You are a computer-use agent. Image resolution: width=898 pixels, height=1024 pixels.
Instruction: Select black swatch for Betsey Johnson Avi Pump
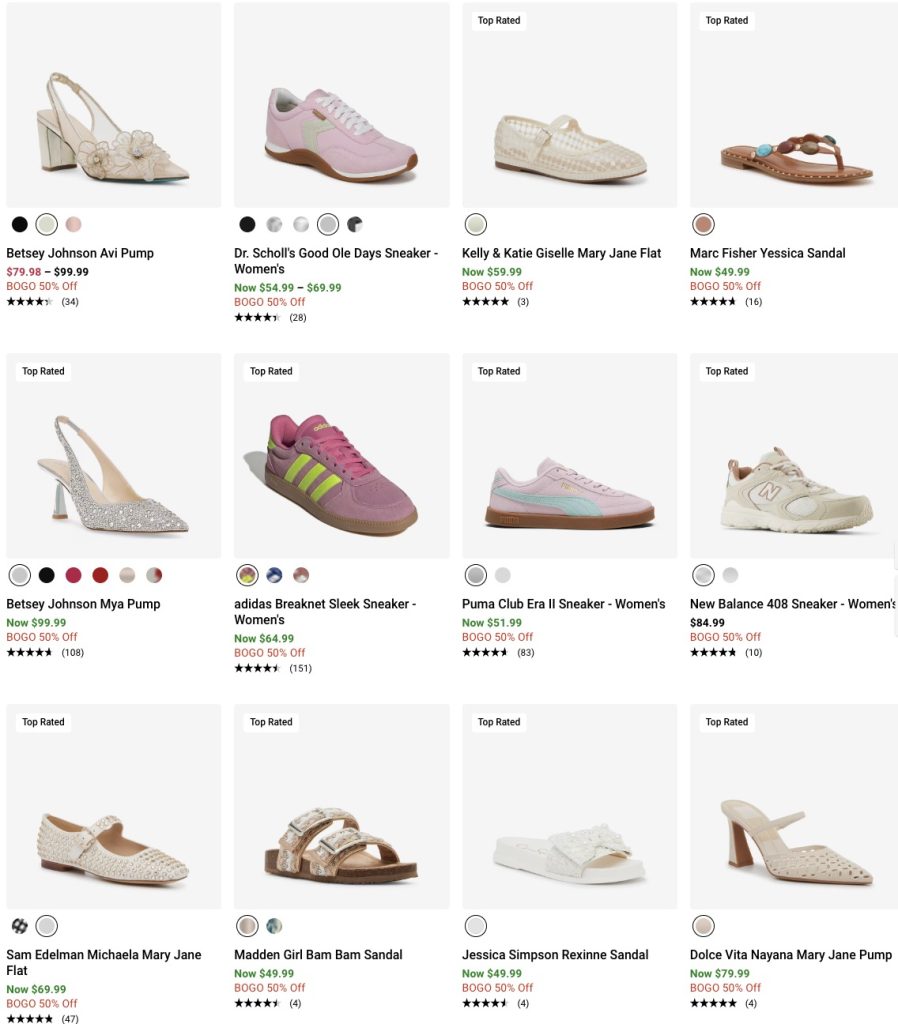20,224
